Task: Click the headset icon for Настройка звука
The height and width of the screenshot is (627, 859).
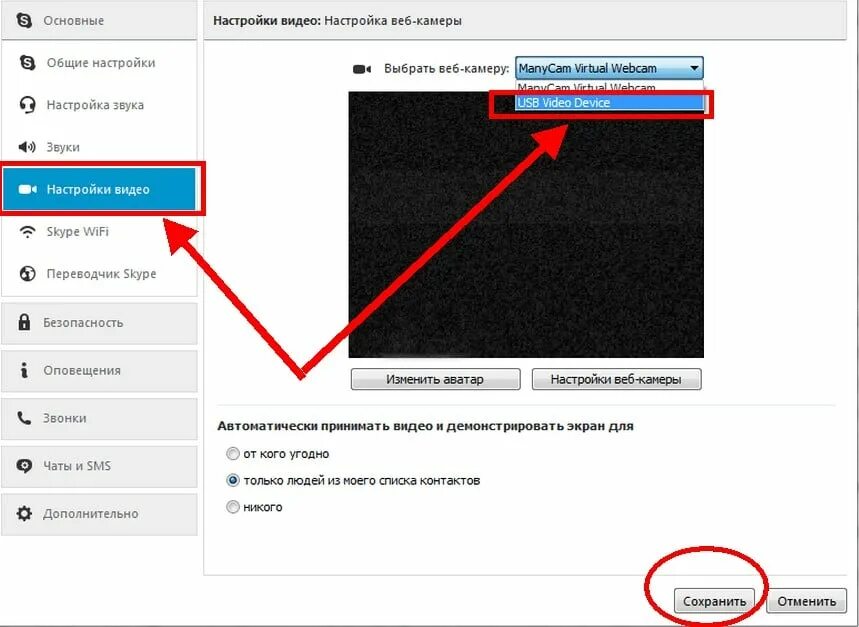Action: [27, 105]
